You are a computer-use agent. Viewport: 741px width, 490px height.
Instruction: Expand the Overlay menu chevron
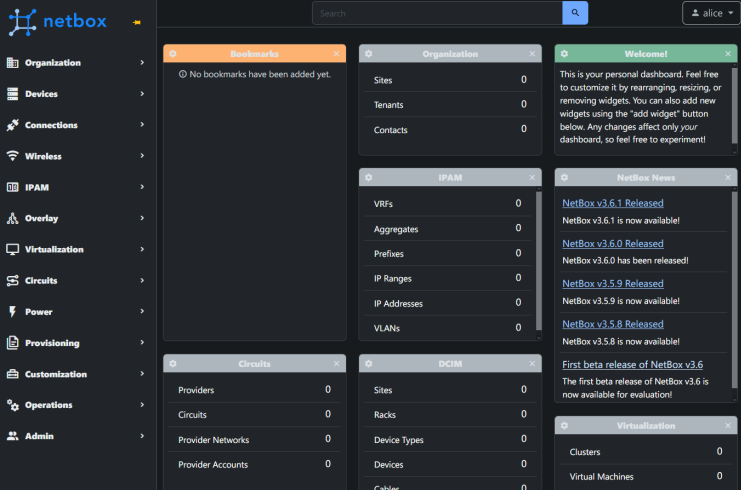(142, 218)
